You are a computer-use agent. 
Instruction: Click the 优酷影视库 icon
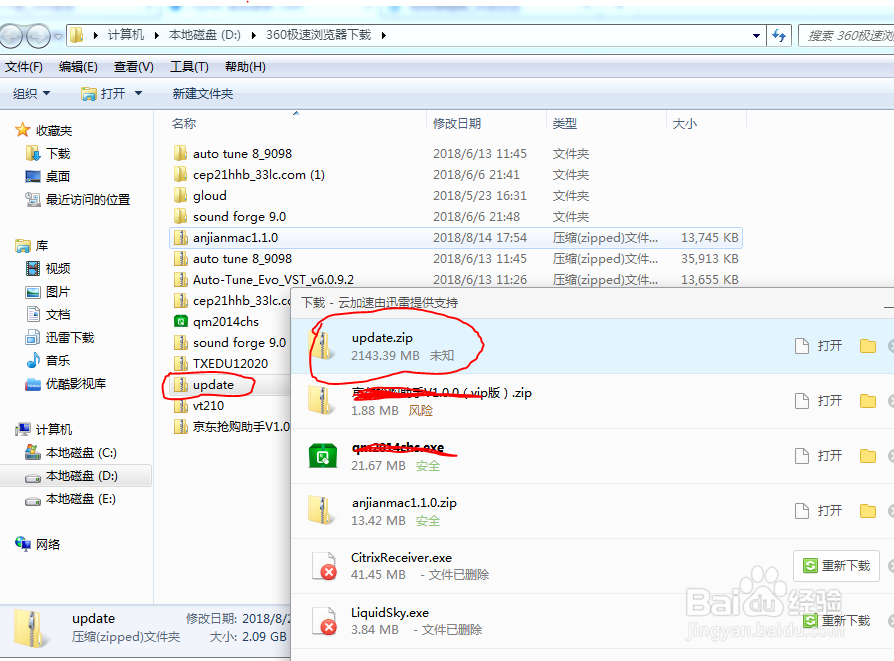[33, 384]
